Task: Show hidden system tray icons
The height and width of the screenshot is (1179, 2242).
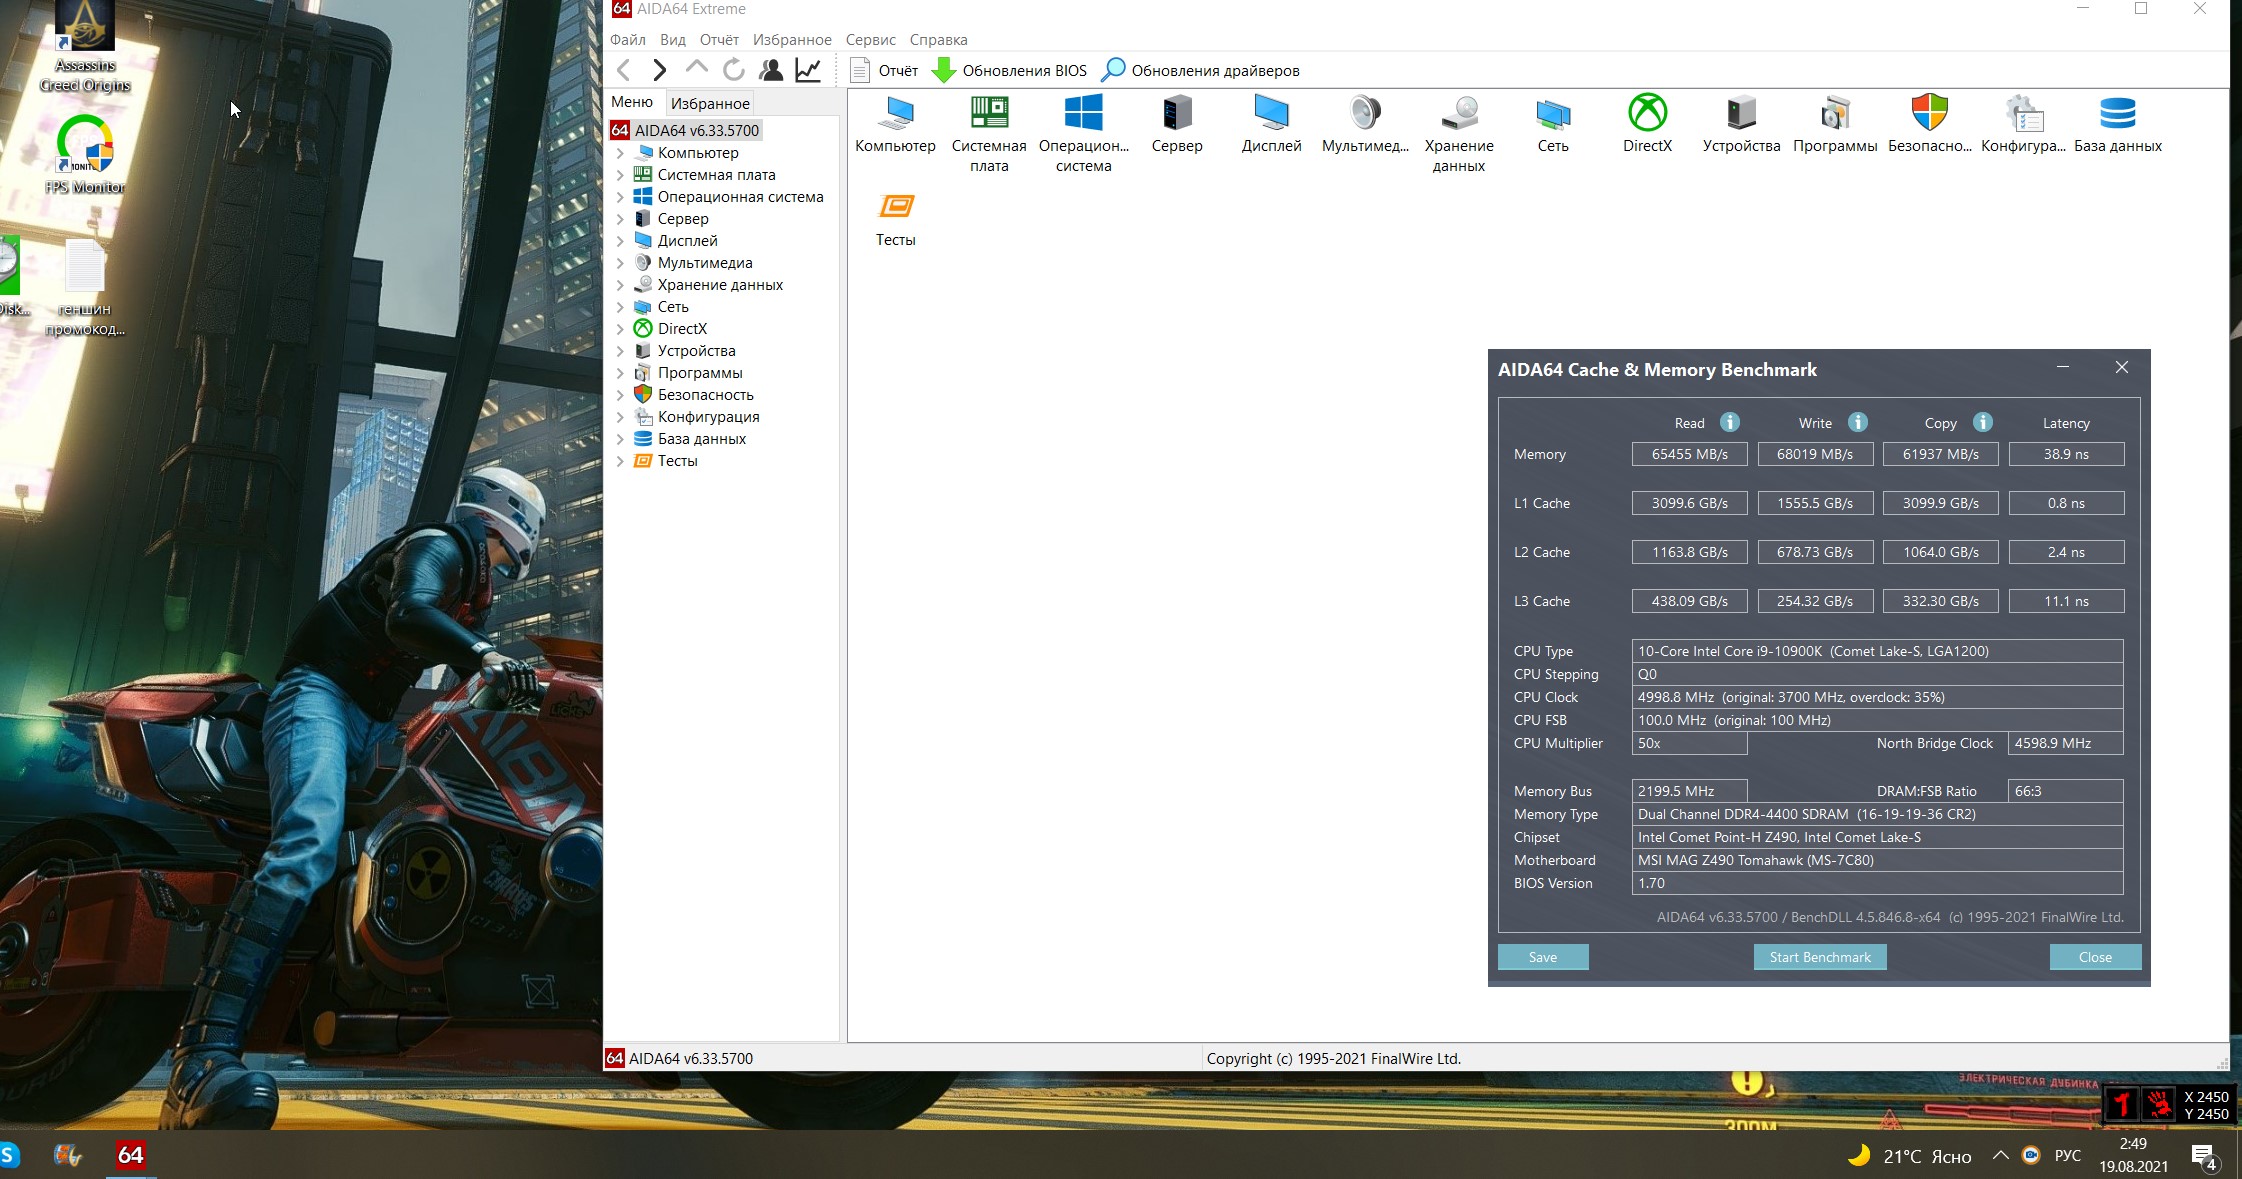Action: 2000,1155
